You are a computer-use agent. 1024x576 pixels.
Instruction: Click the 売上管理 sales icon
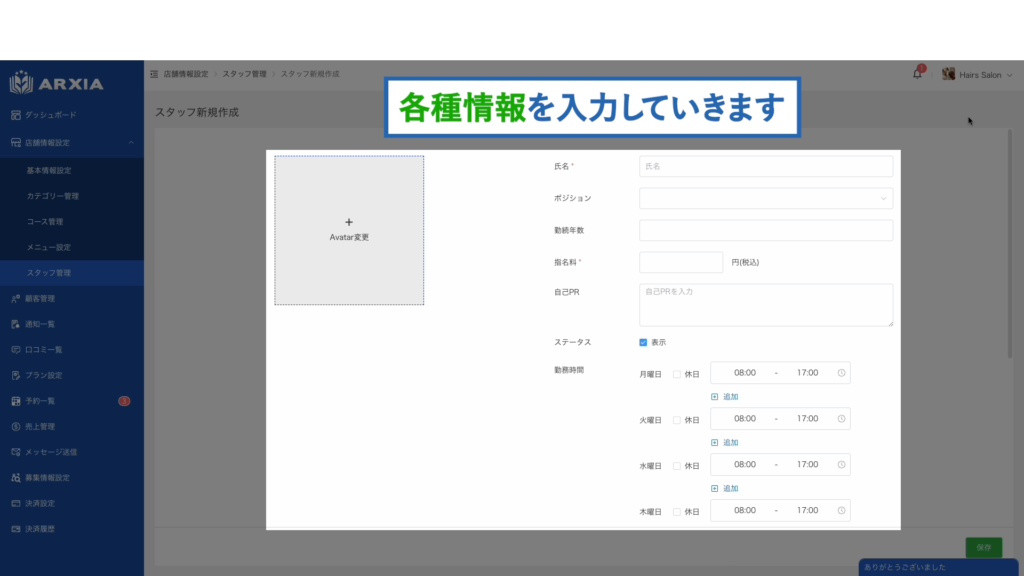pos(16,426)
